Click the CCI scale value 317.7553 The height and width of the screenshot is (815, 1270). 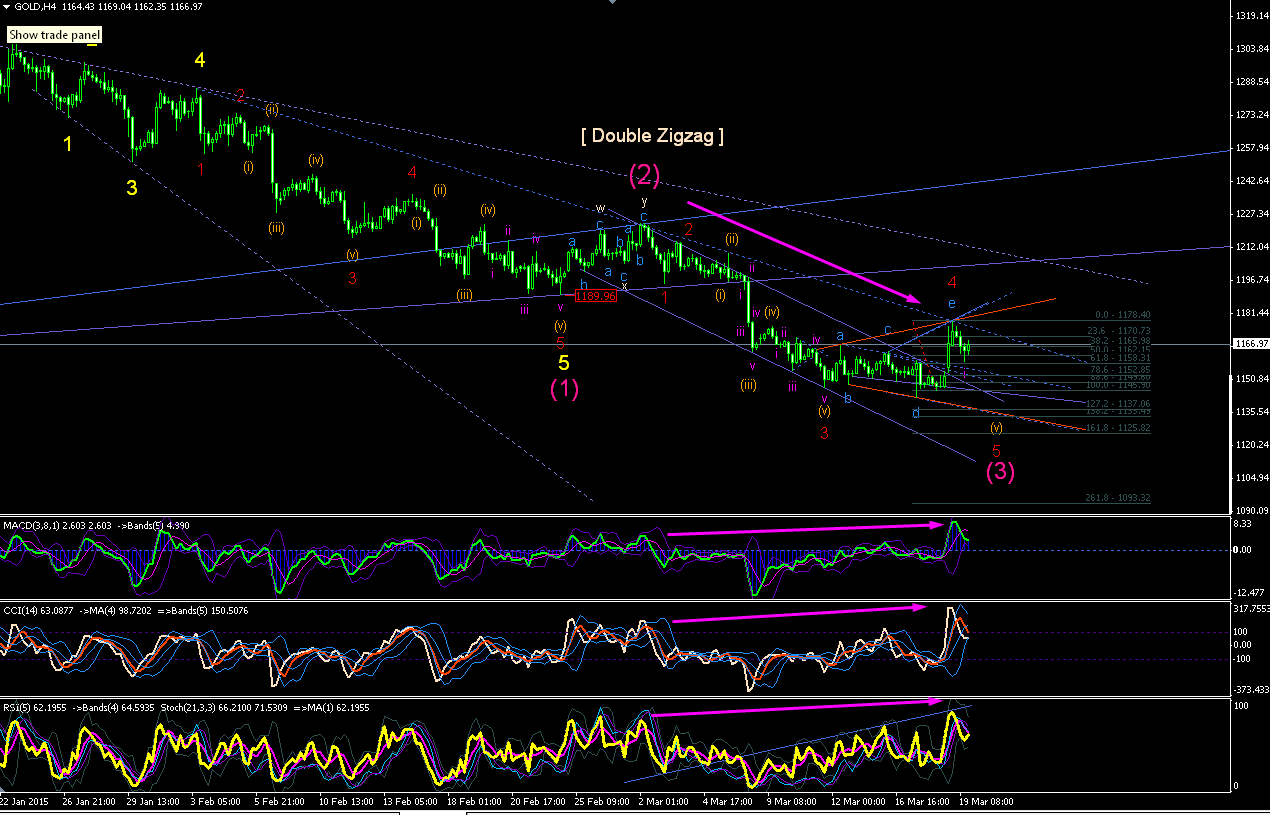[1251, 608]
